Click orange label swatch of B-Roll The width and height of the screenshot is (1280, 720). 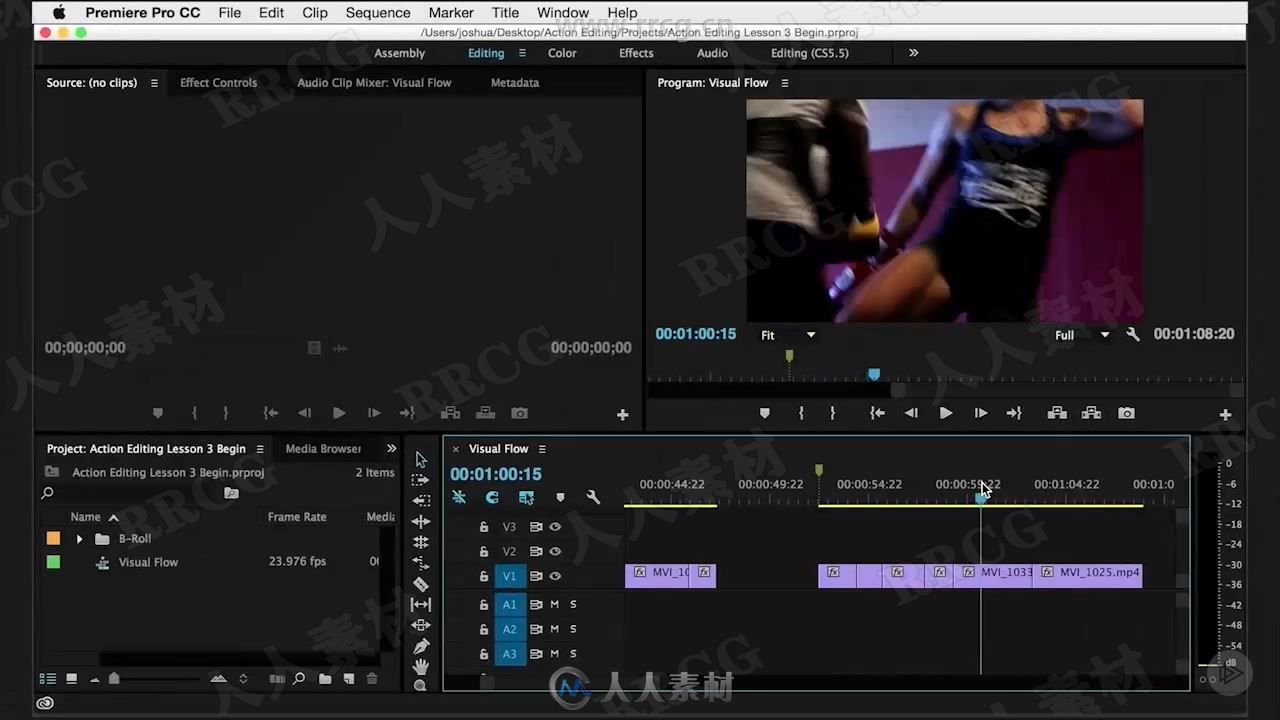point(53,538)
